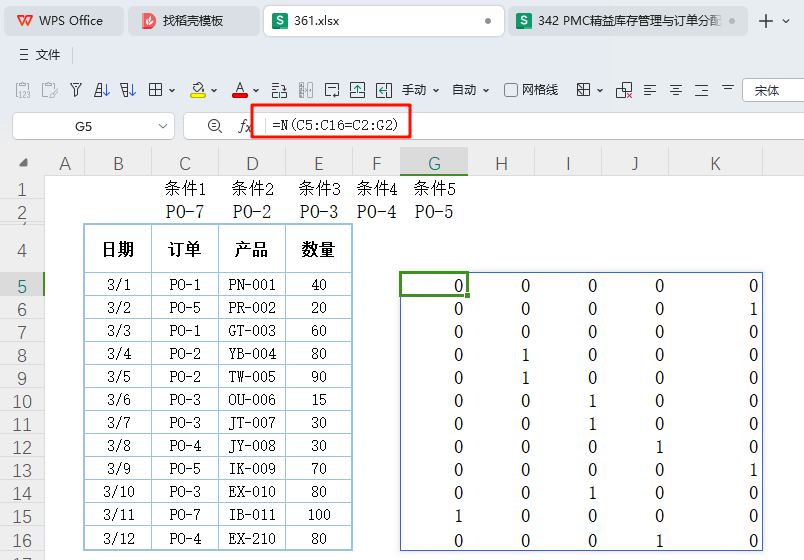
Task: Click the formula =N(C5:C16=C2:G2) text
Action: (335, 125)
